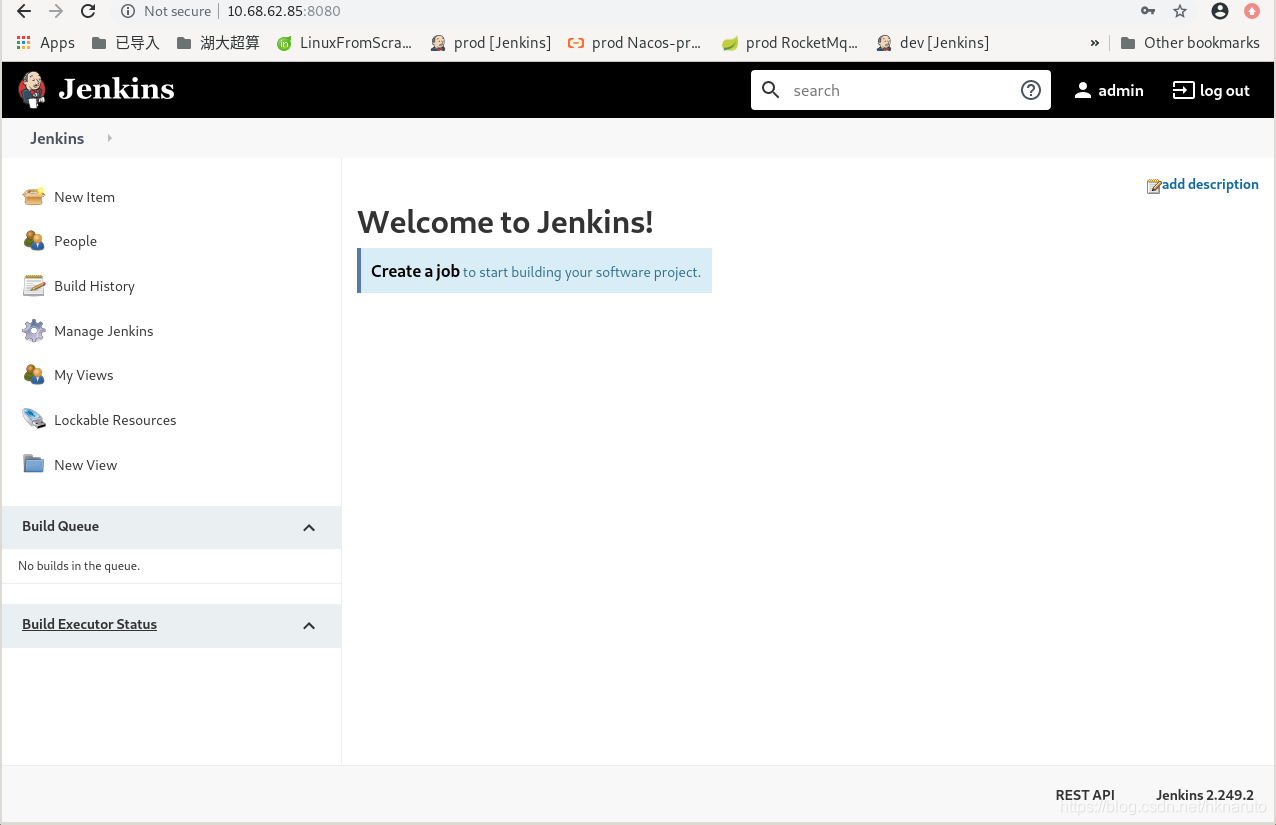1276x825 pixels.
Task: Click the browser address bar URL
Action: (284, 11)
